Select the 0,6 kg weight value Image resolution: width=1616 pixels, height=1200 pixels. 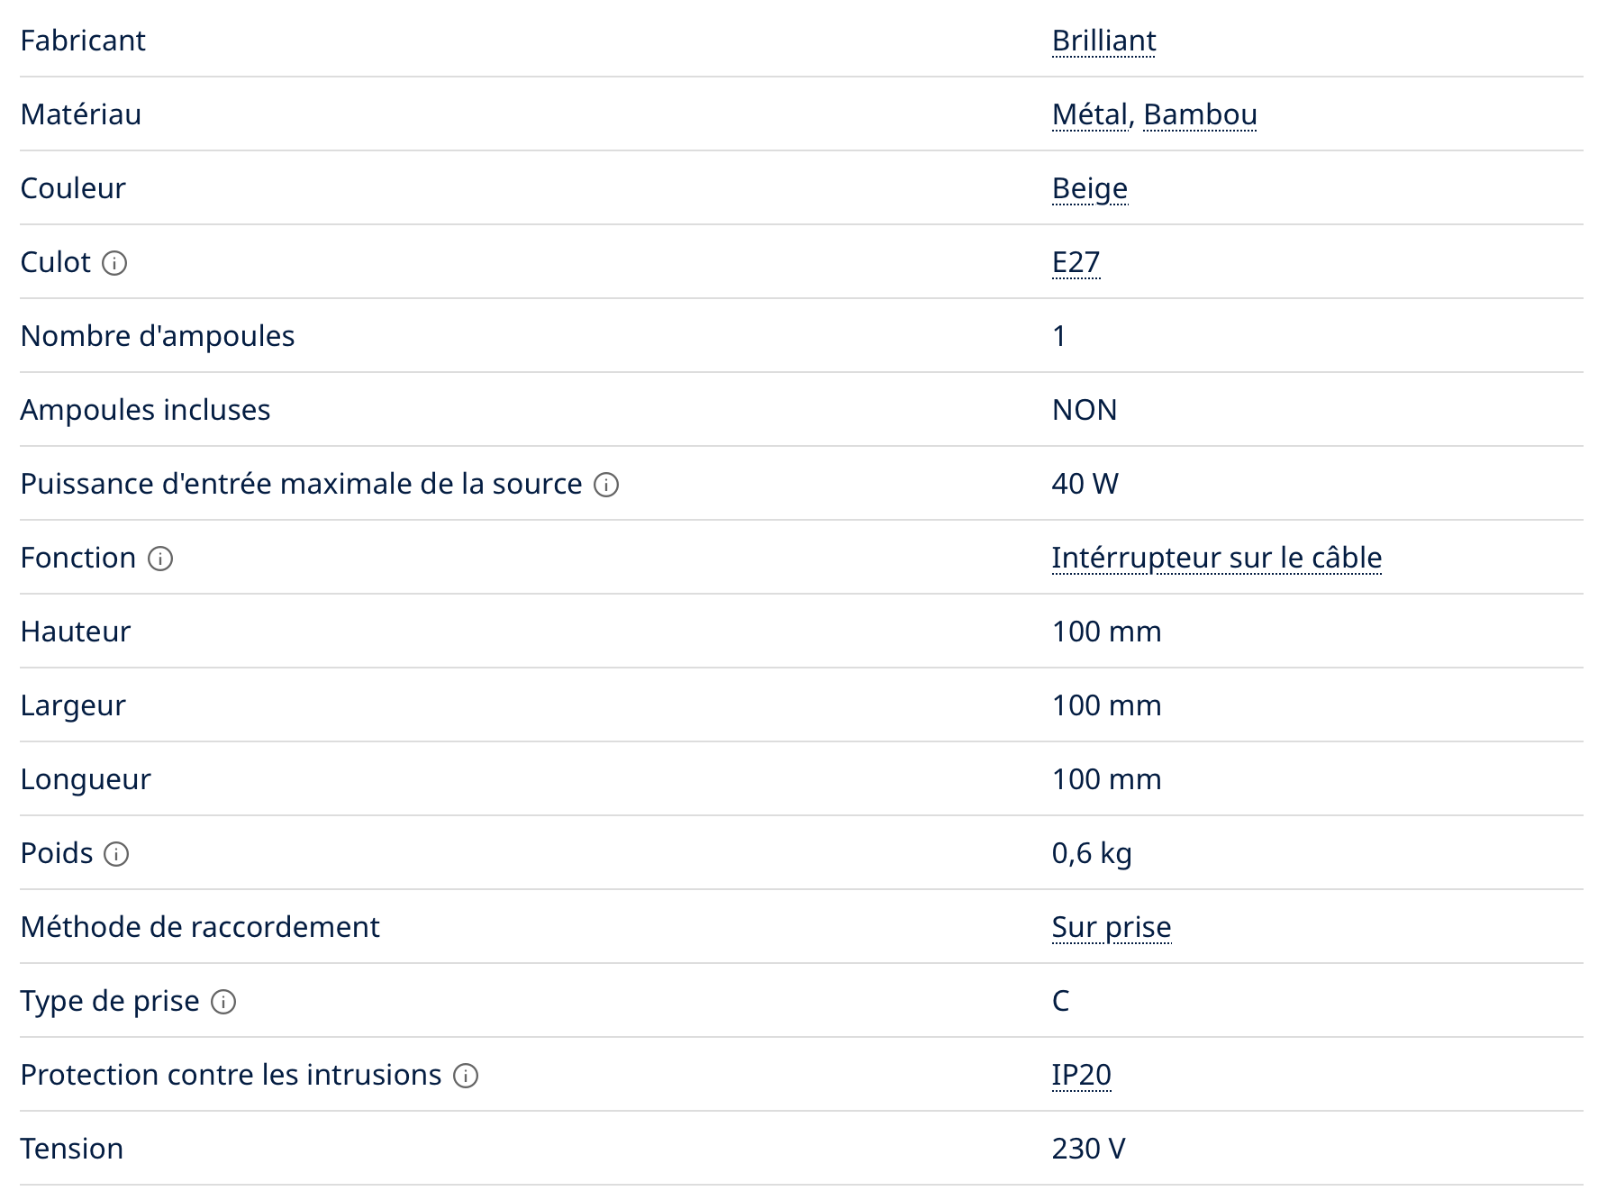point(1091,853)
